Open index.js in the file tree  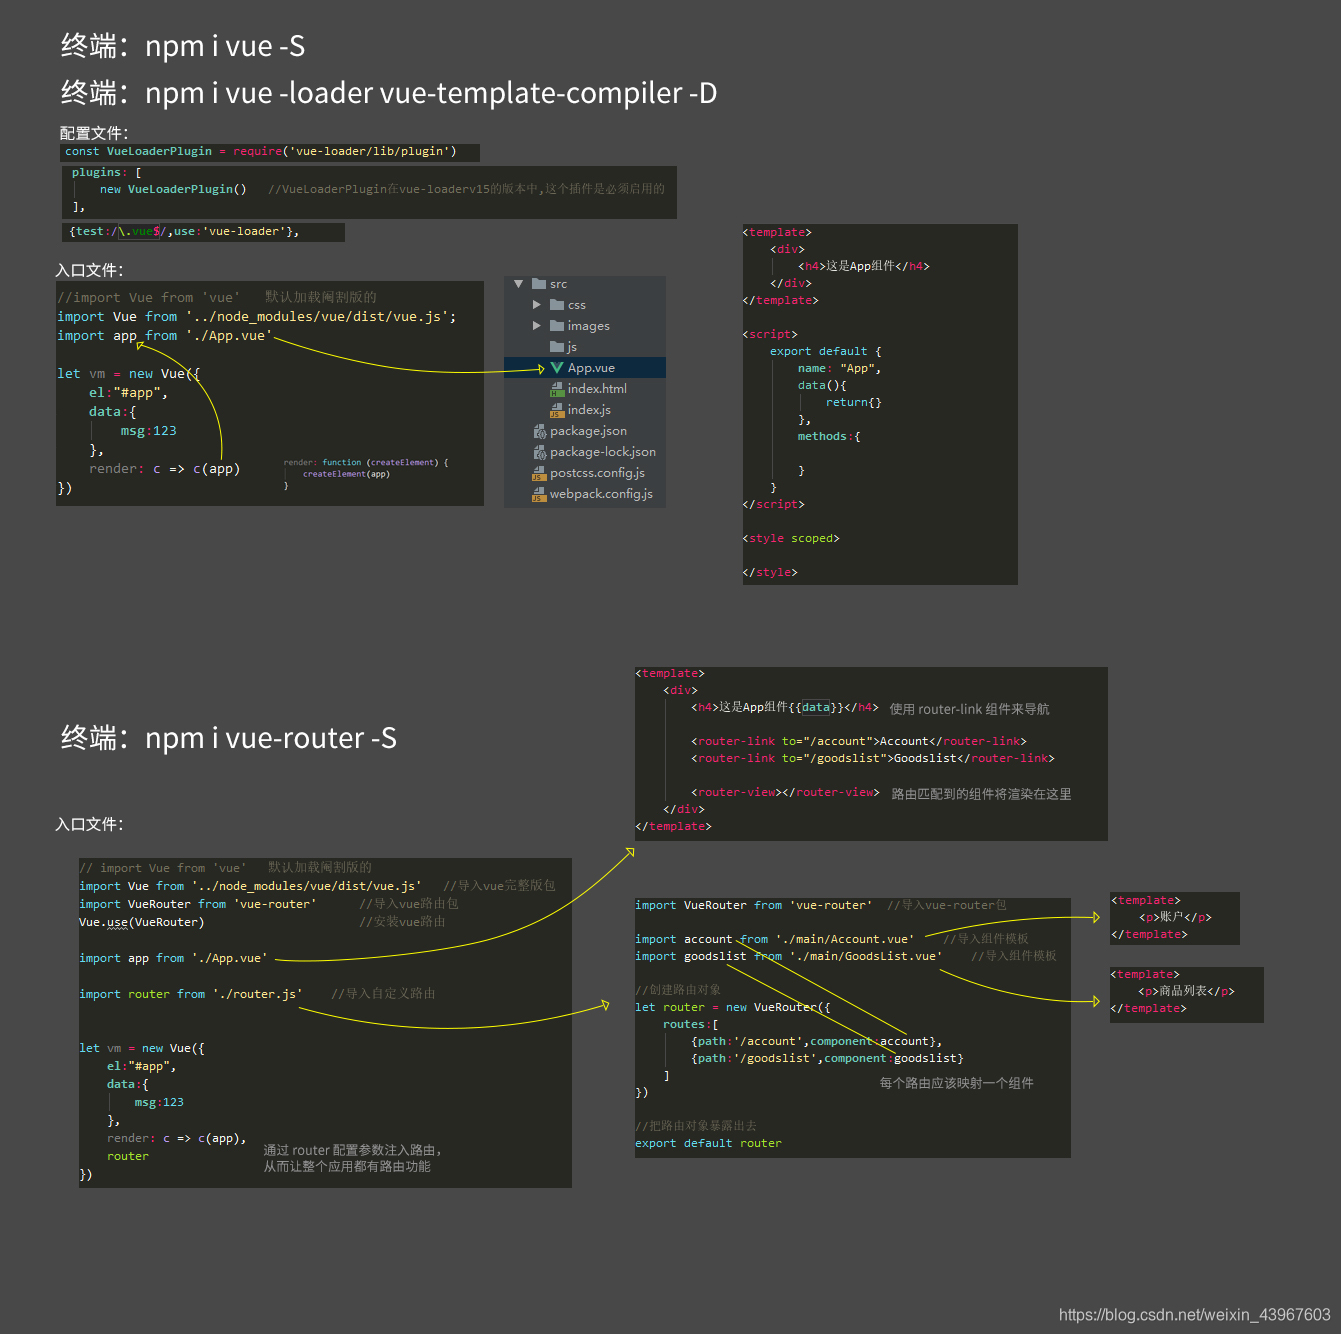(x=589, y=410)
